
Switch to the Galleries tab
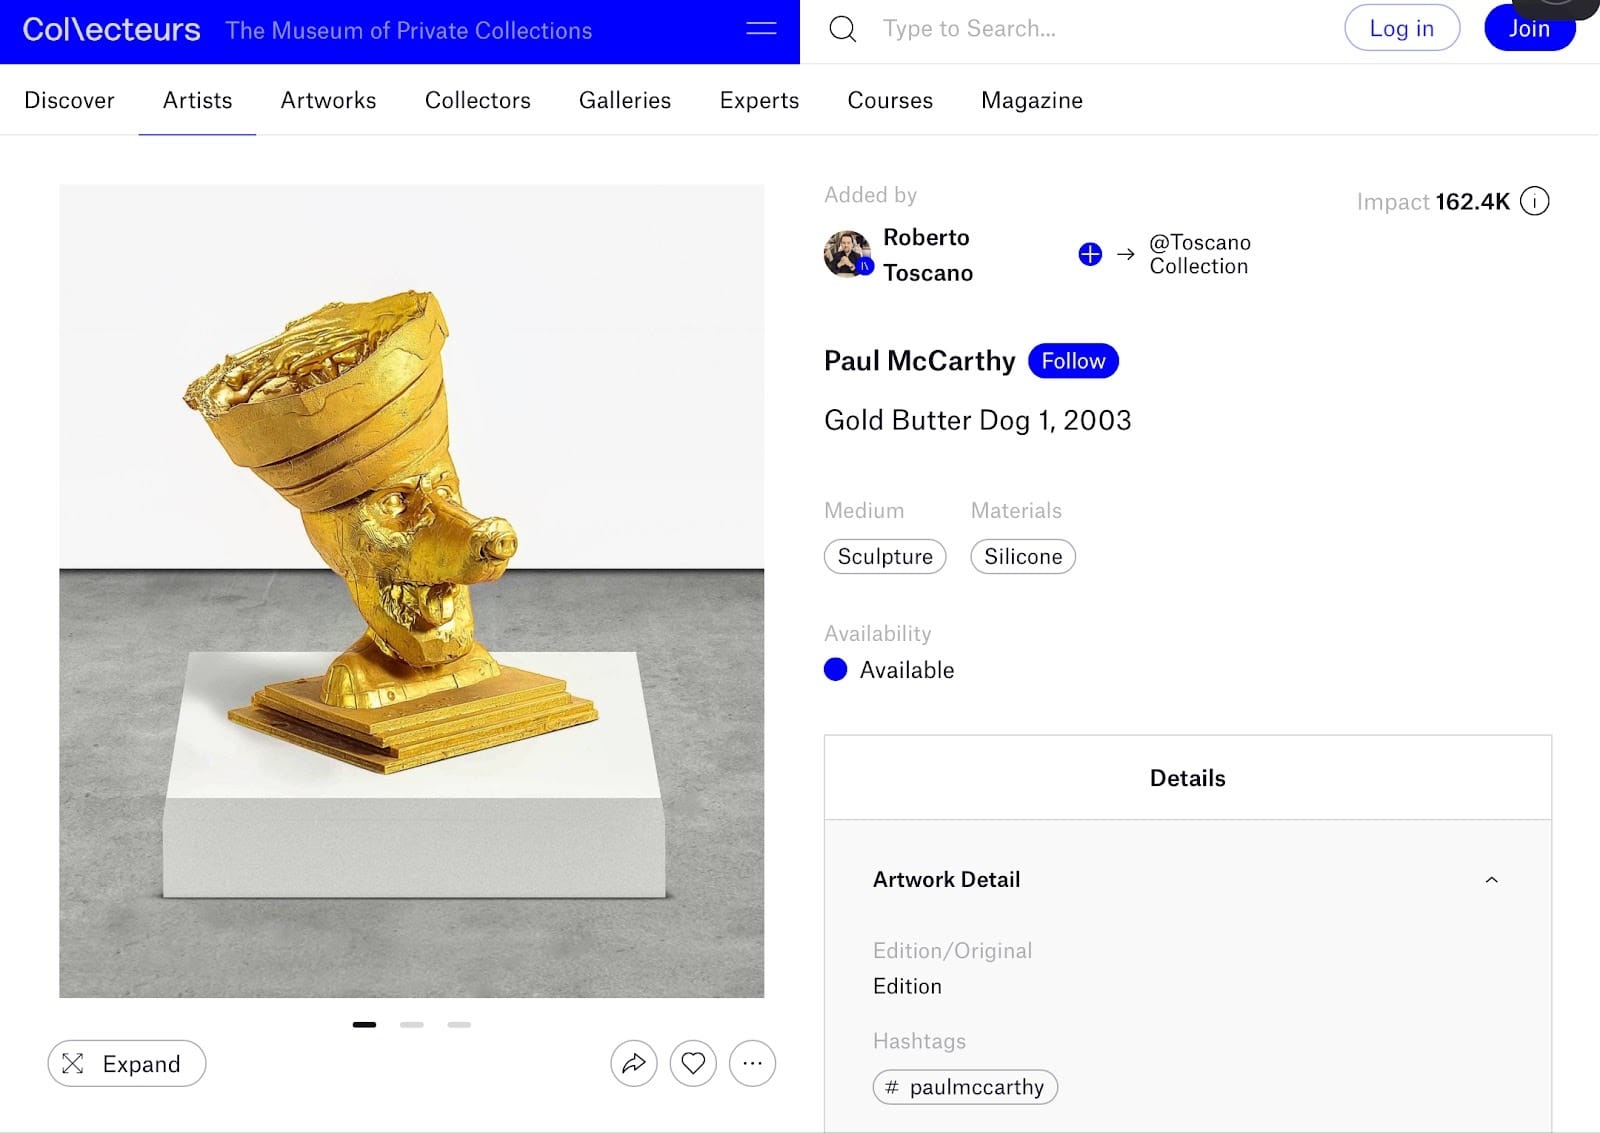click(625, 100)
